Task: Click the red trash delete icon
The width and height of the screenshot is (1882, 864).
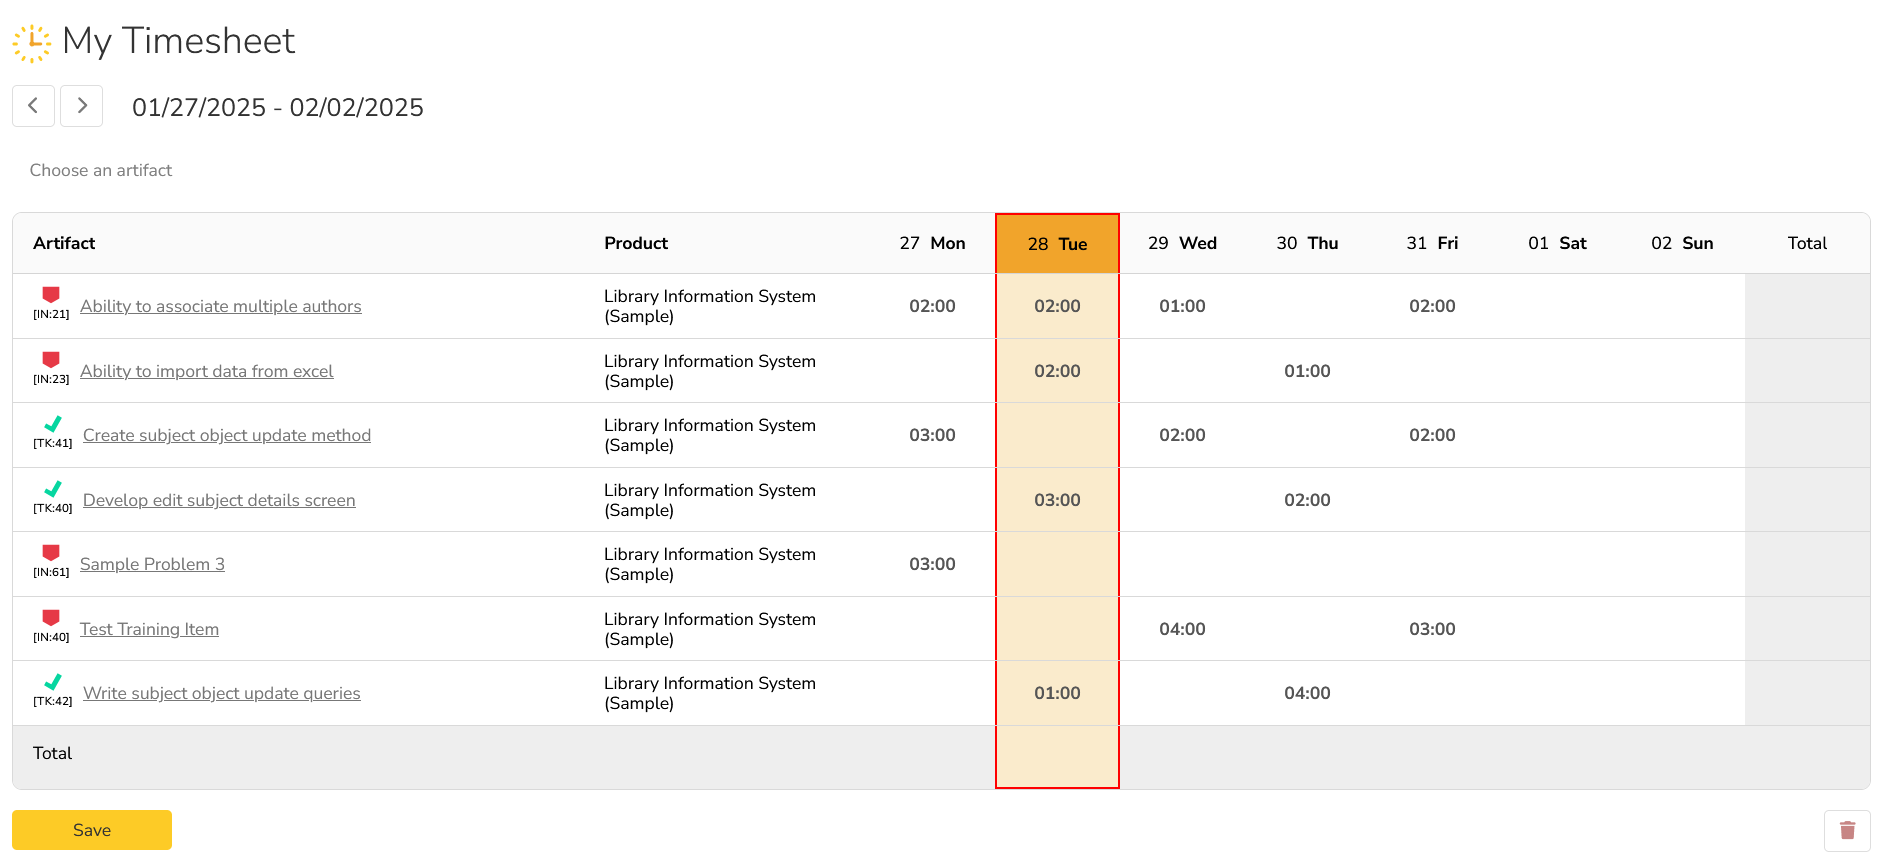Action: coord(1847,830)
